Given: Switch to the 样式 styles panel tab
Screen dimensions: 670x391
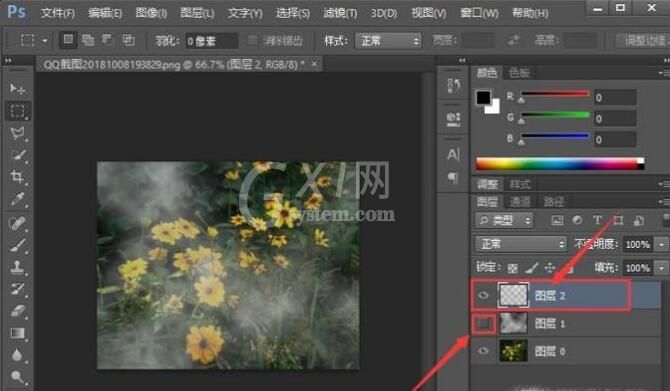Looking at the screenshot, I should 520,184.
